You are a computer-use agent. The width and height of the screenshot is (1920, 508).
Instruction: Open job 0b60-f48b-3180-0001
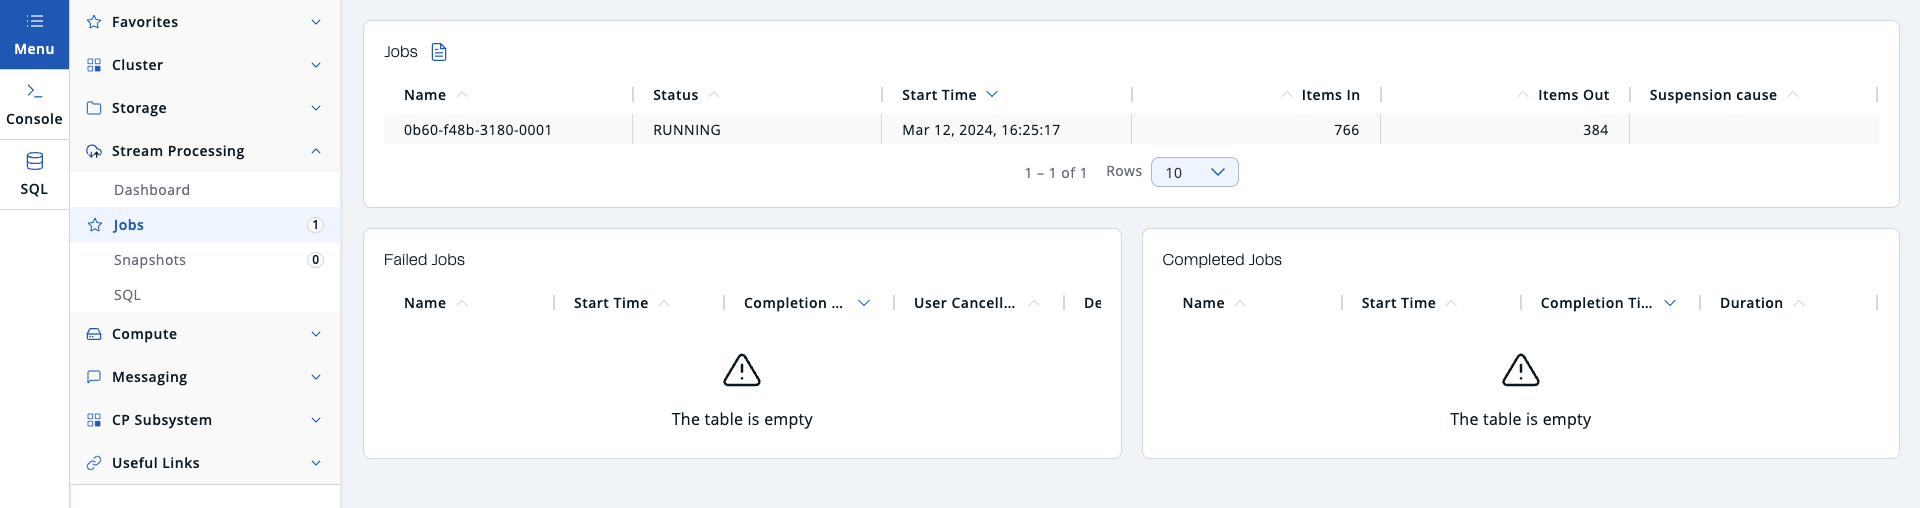[478, 130]
